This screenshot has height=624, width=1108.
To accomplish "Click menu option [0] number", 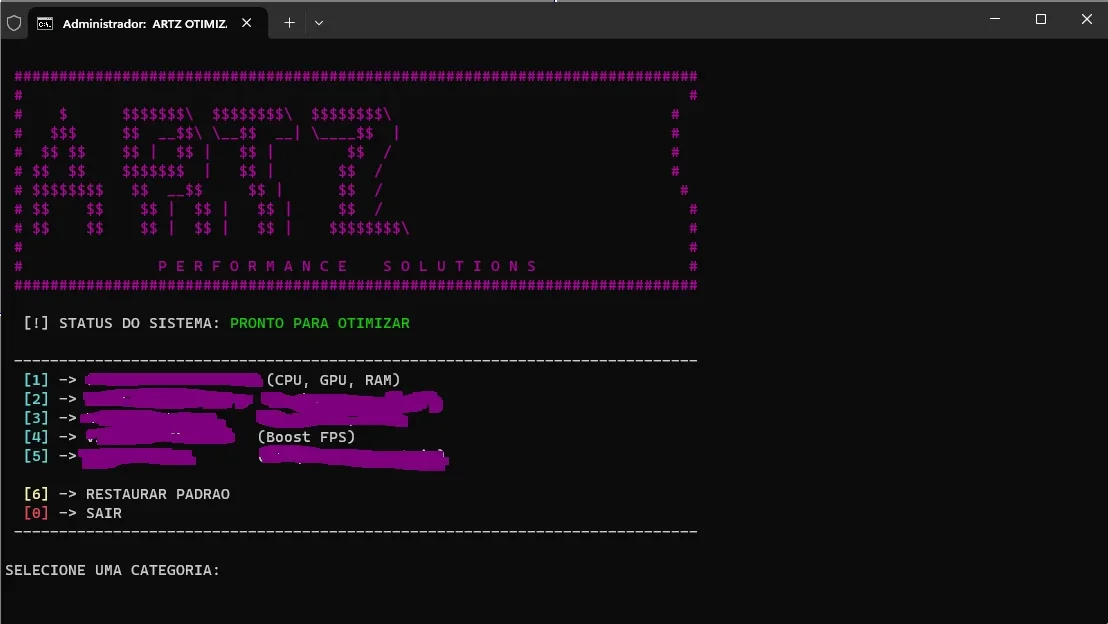I will [36, 513].
